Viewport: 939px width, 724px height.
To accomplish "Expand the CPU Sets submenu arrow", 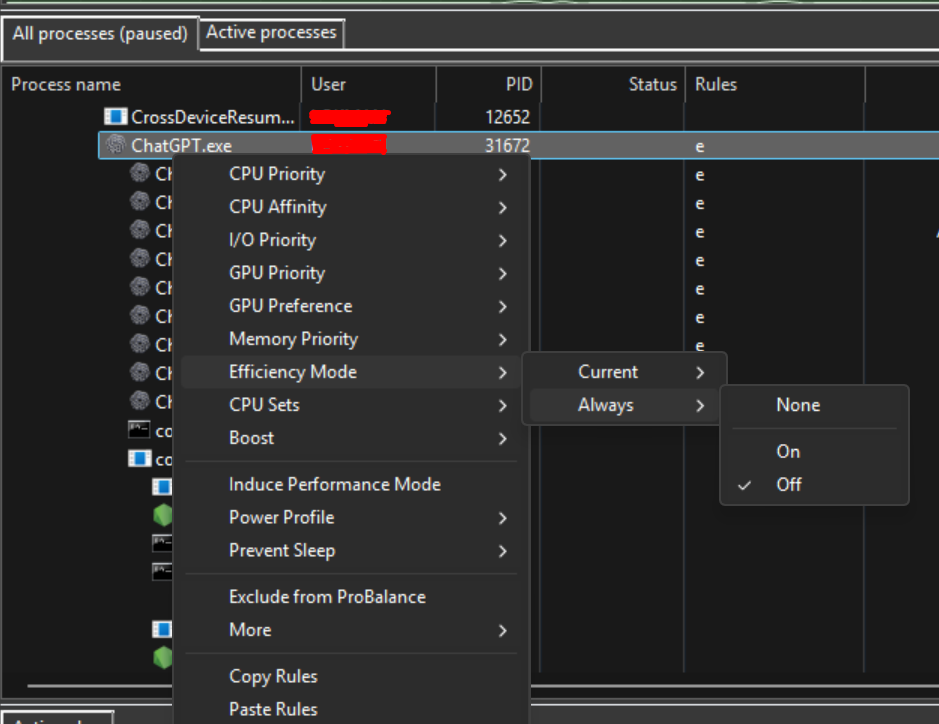I will point(502,406).
